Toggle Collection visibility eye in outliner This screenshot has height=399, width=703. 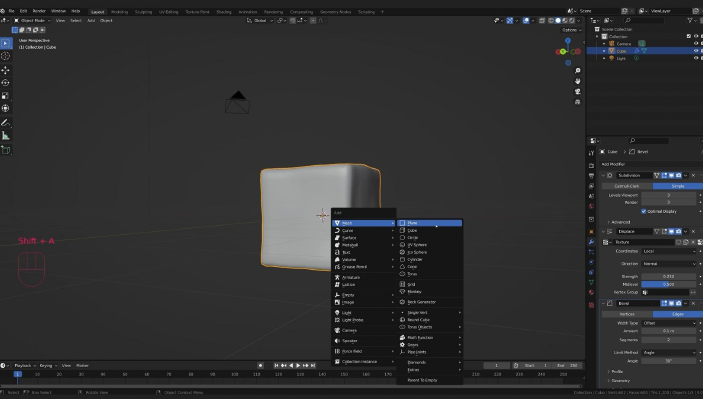click(x=696, y=36)
